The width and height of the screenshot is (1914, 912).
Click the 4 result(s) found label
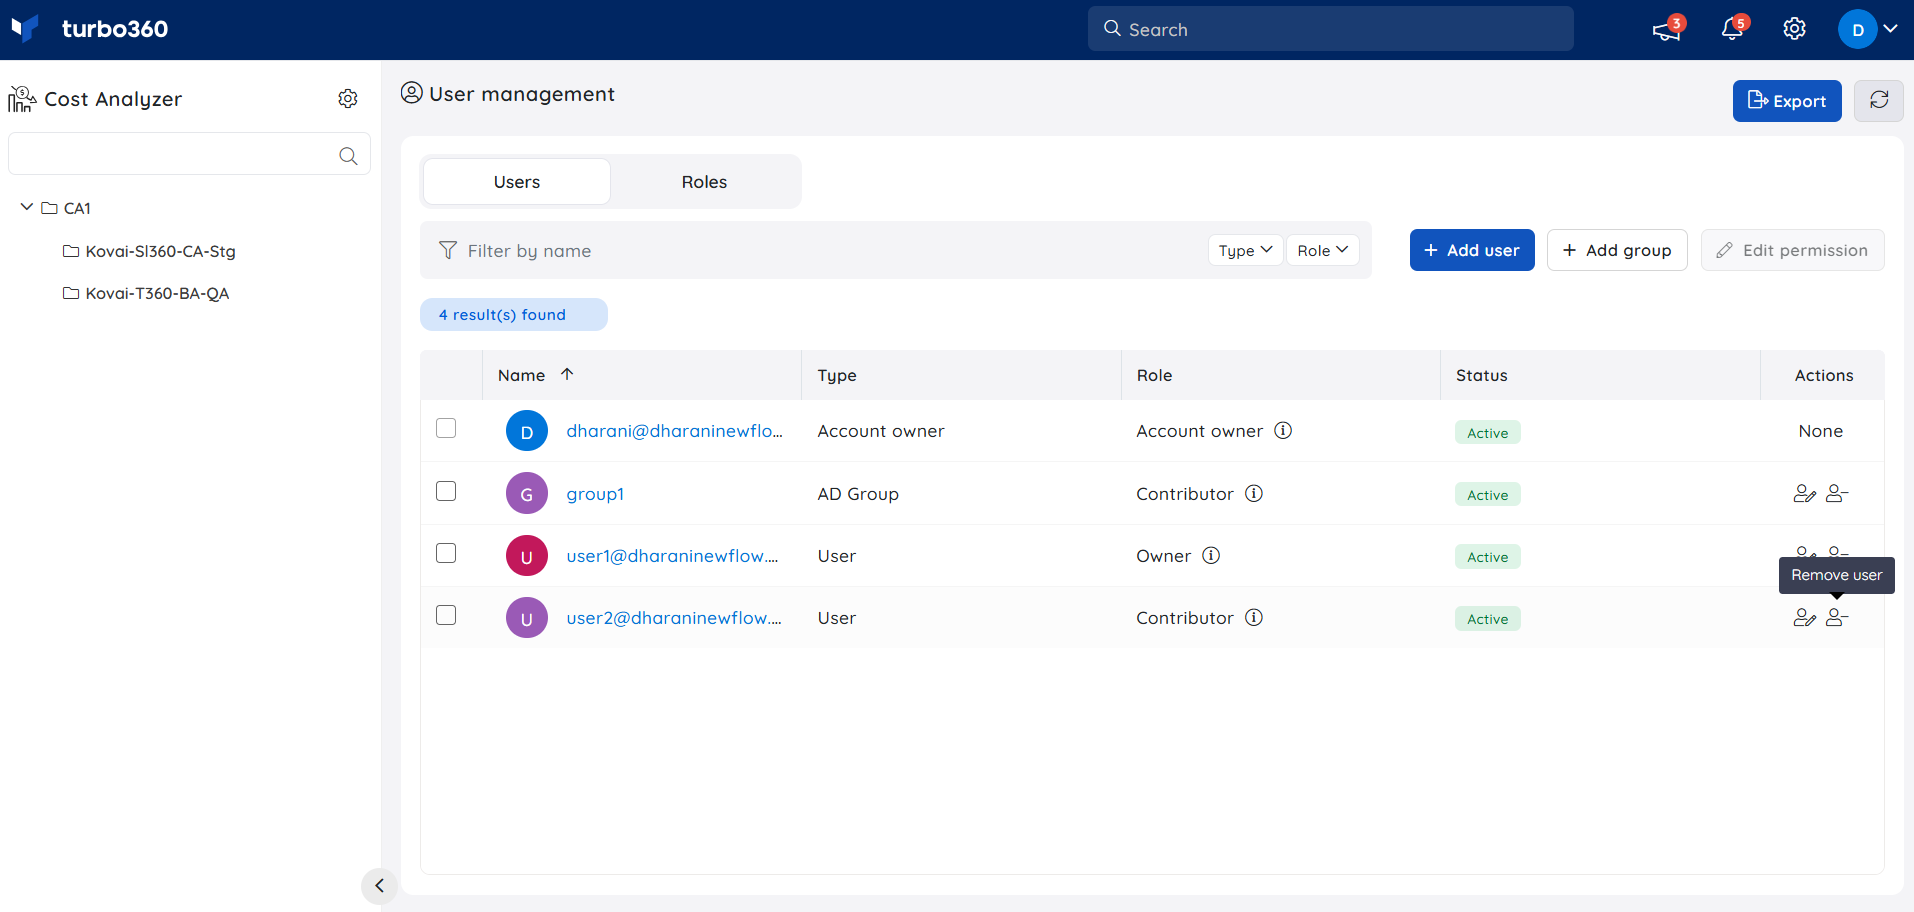click(x=514, y=314)
